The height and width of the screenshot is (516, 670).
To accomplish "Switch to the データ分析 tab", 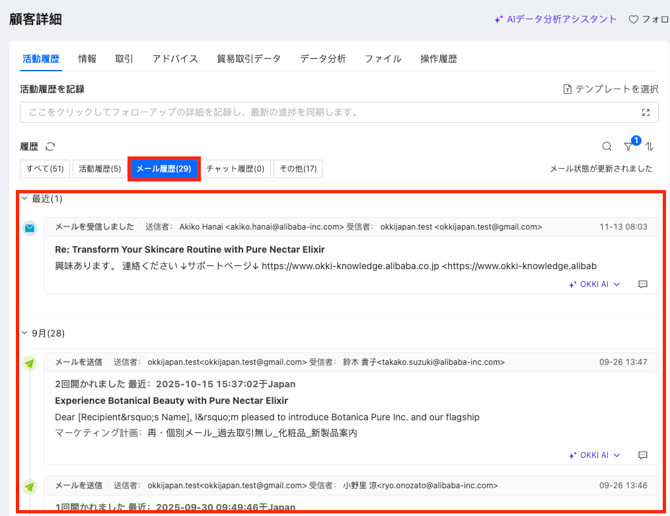I will (323, 59).
